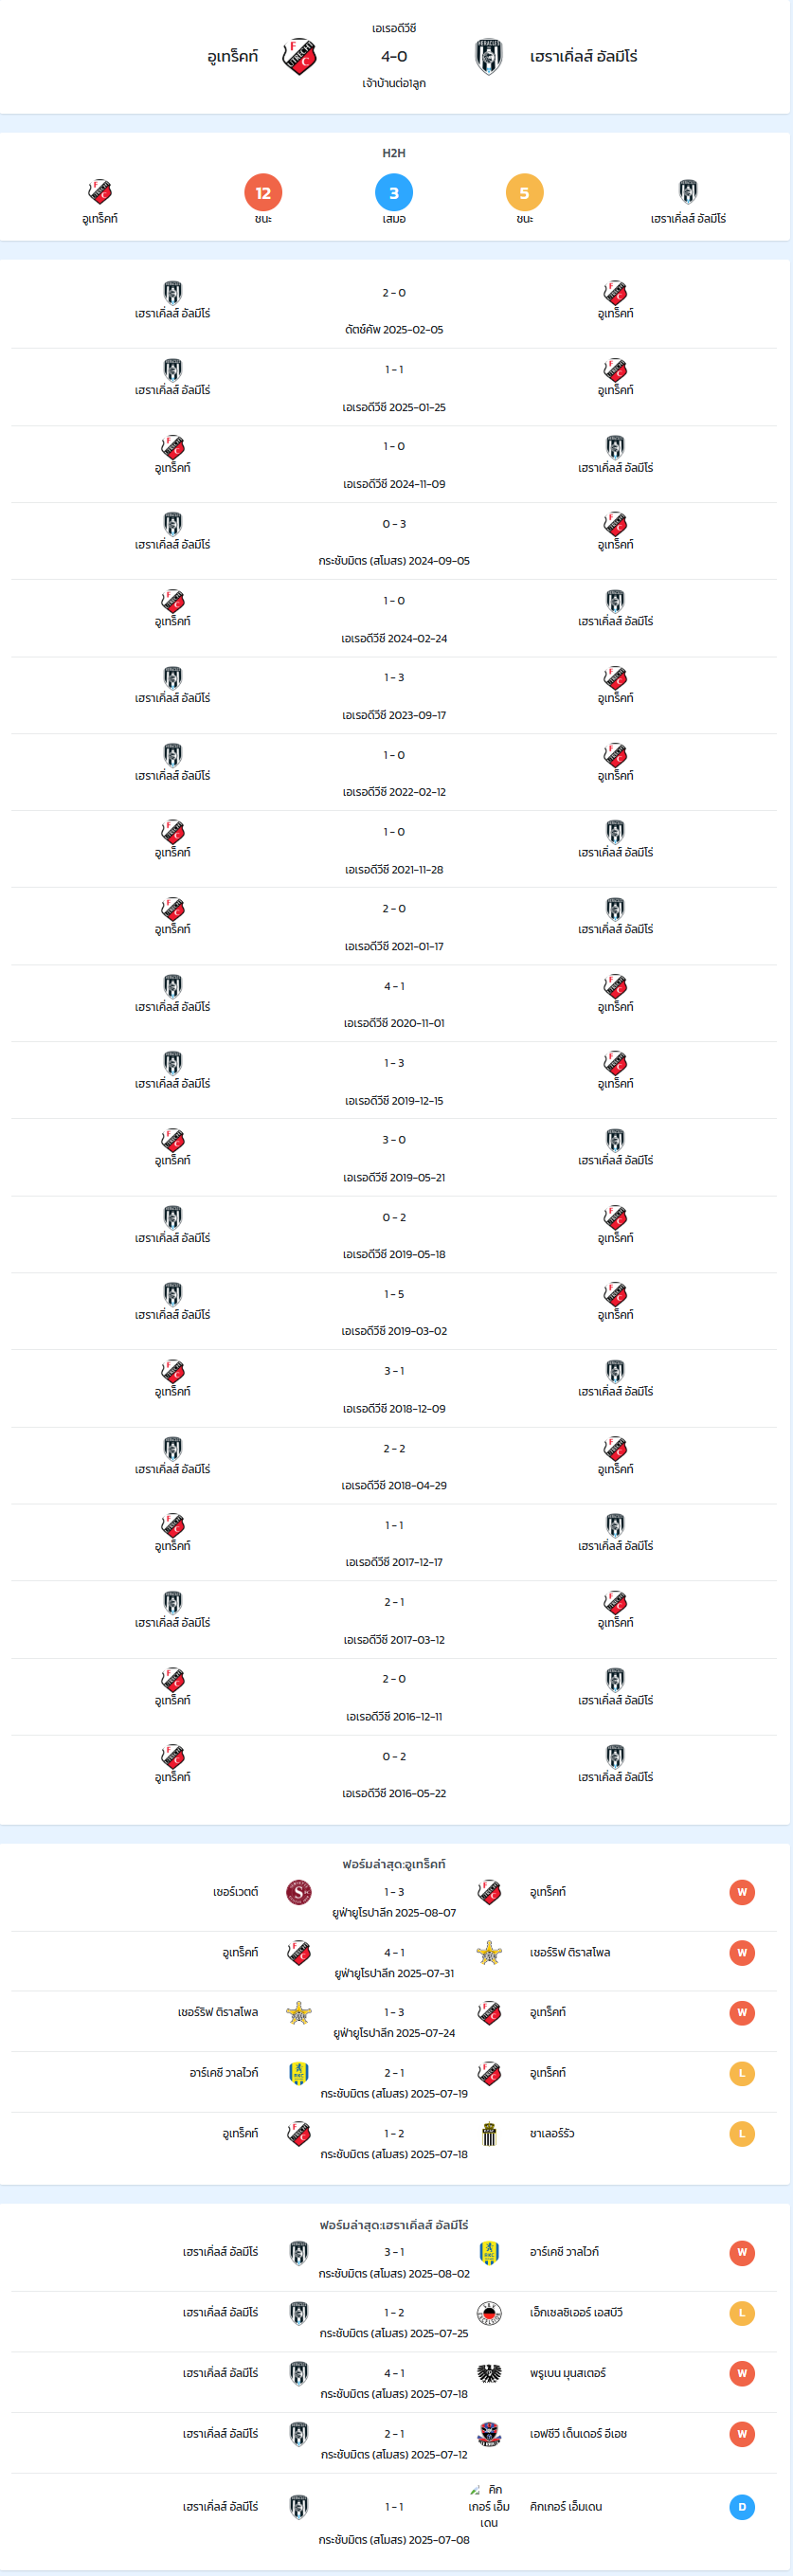
Task: Open the 4-1 match dated 2020-11-01
Action: click(x=394, y=1003)
